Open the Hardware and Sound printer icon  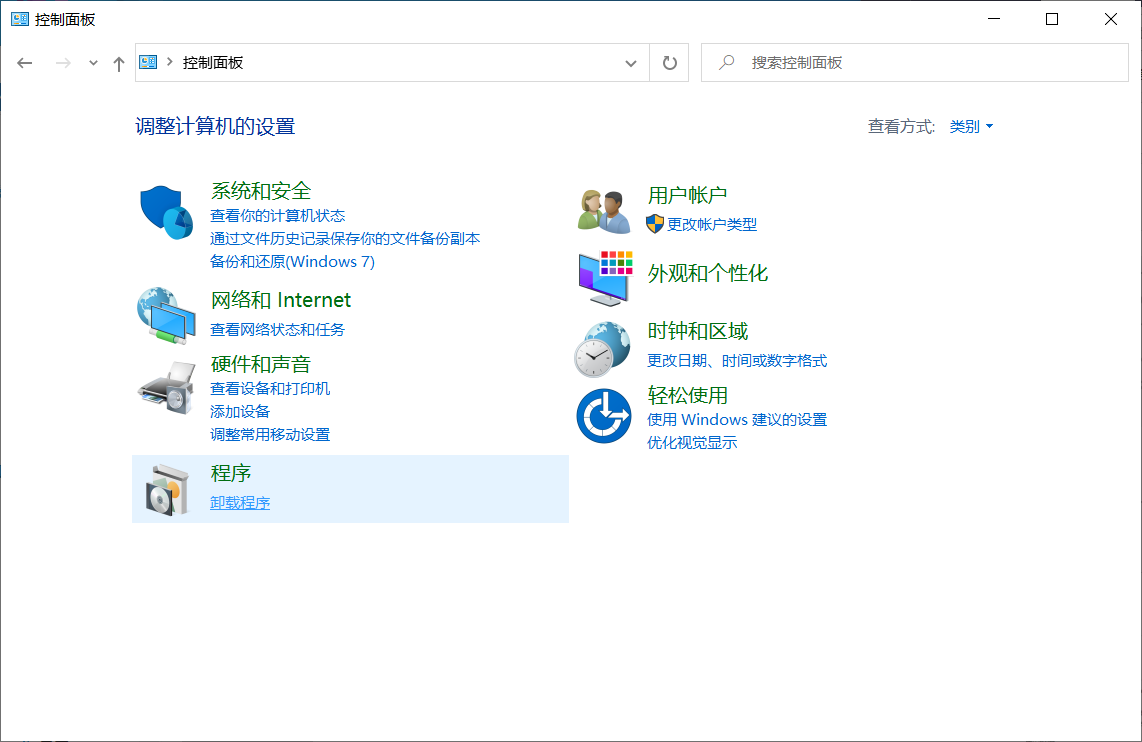167,387
